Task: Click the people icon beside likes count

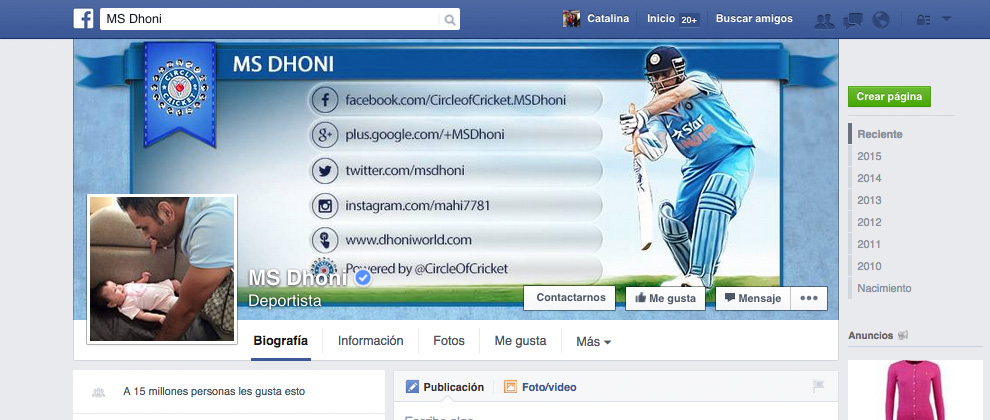Action: (98, 392)
